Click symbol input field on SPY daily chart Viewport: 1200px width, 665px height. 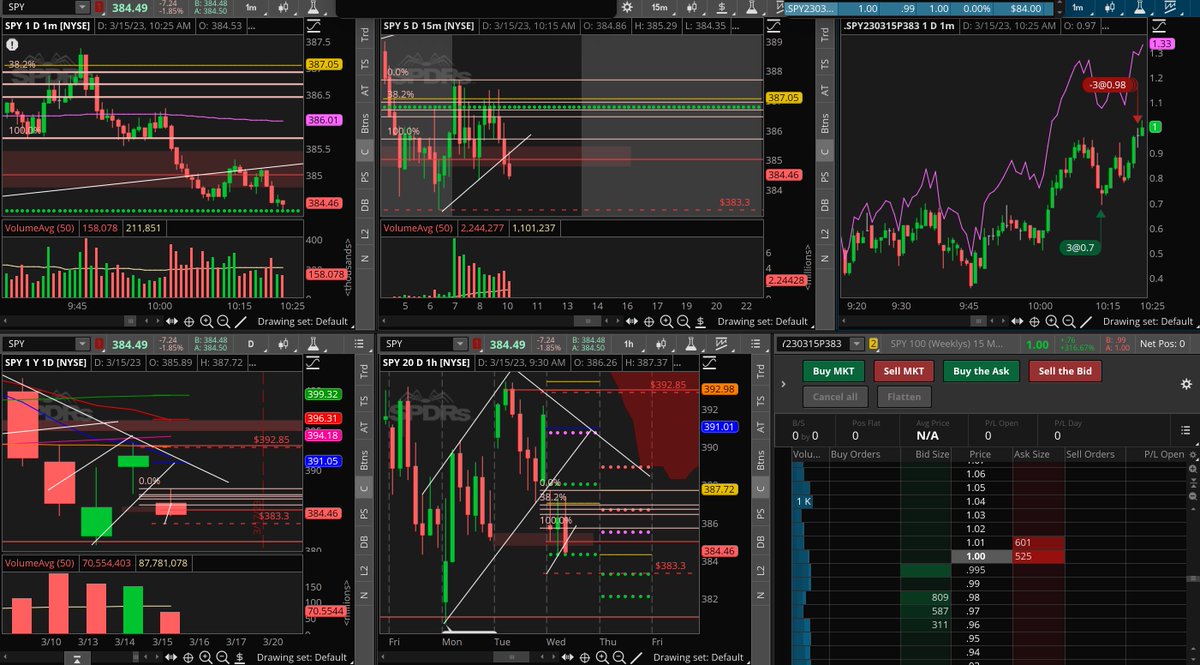[x=40, y=344]
